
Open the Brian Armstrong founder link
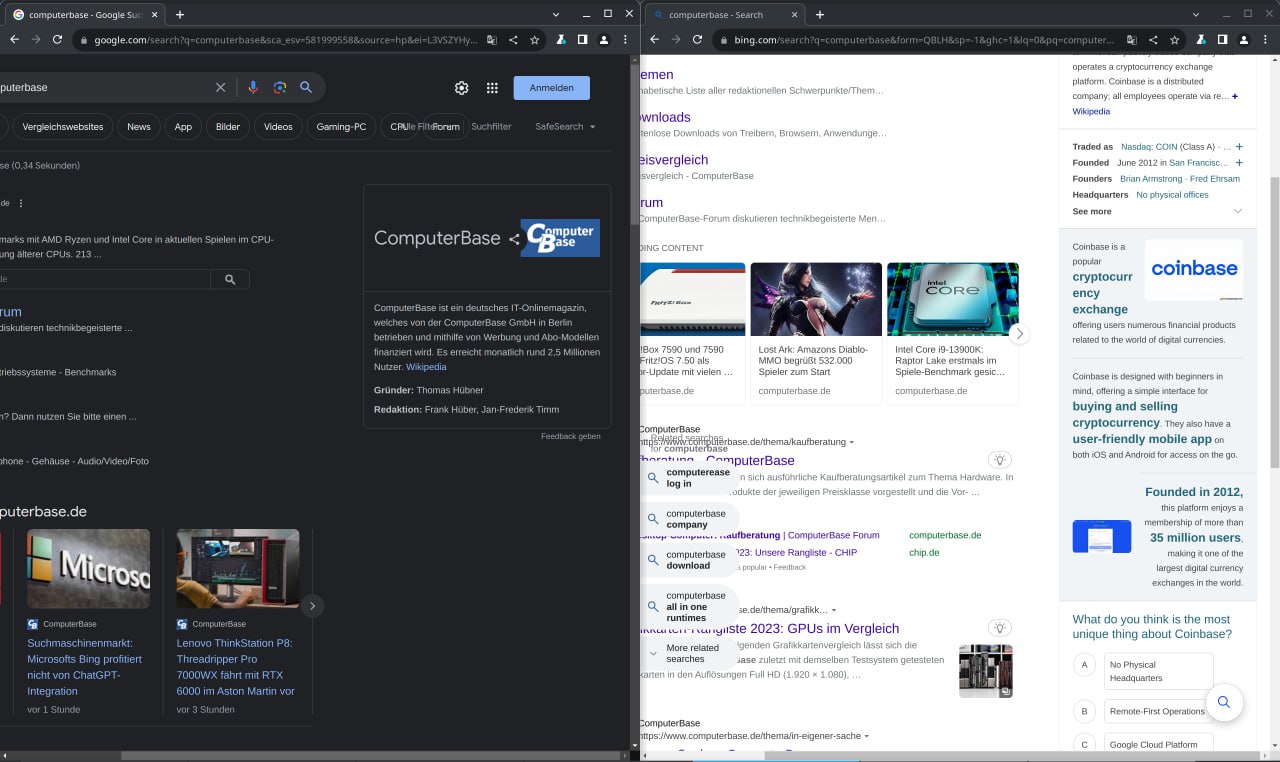point(1151,179)
